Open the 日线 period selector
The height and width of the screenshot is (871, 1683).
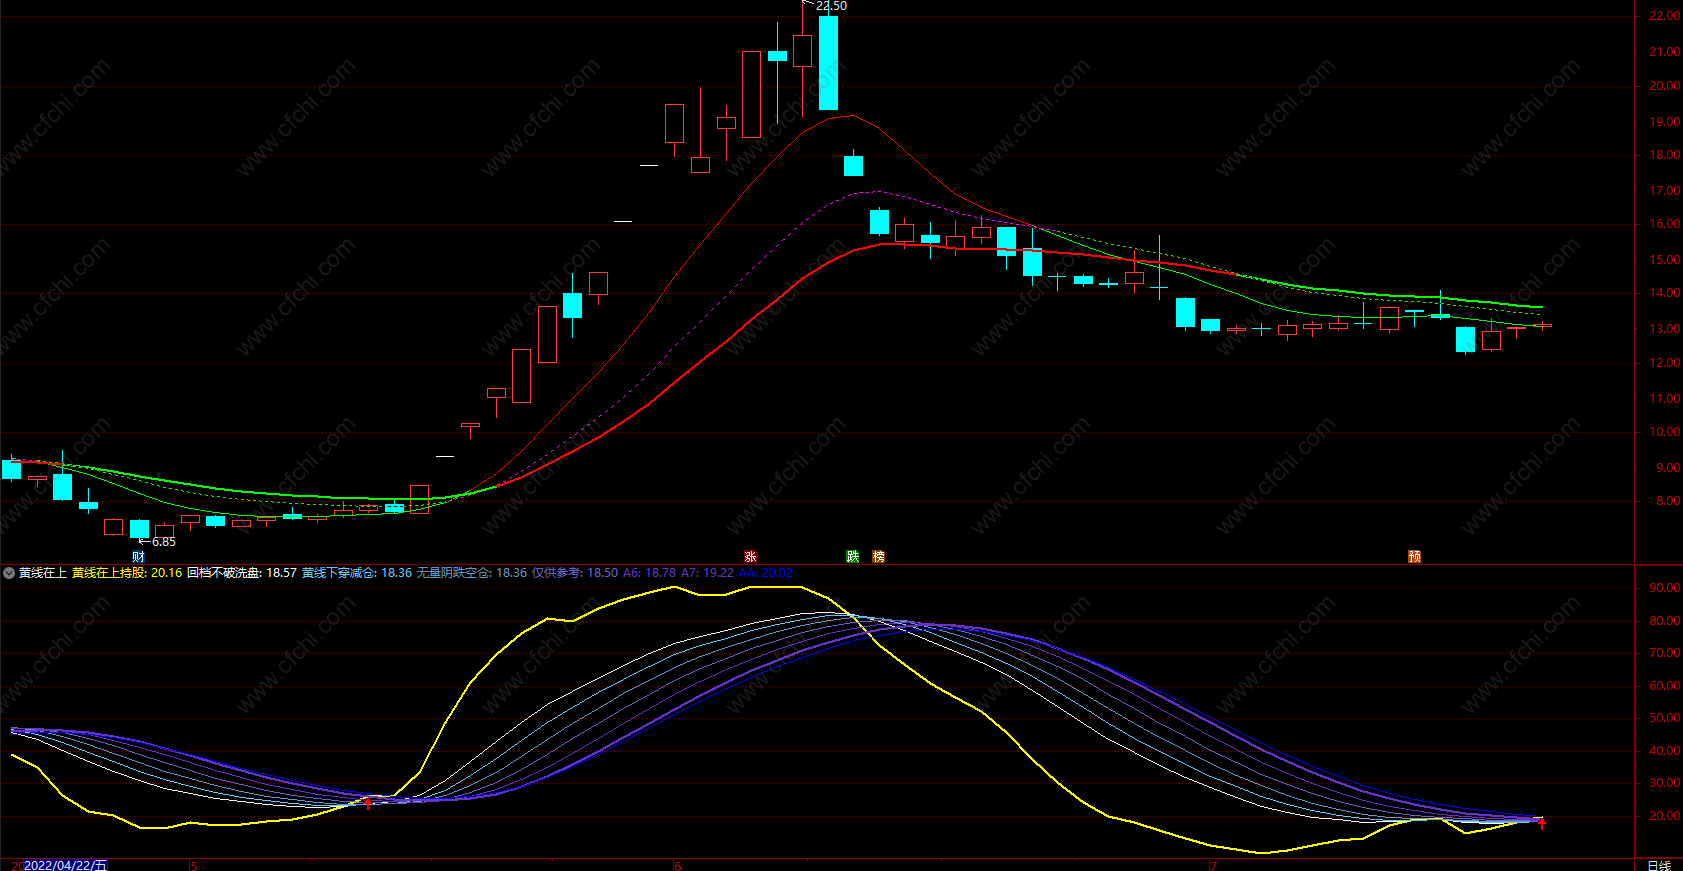click(1659, 865)
